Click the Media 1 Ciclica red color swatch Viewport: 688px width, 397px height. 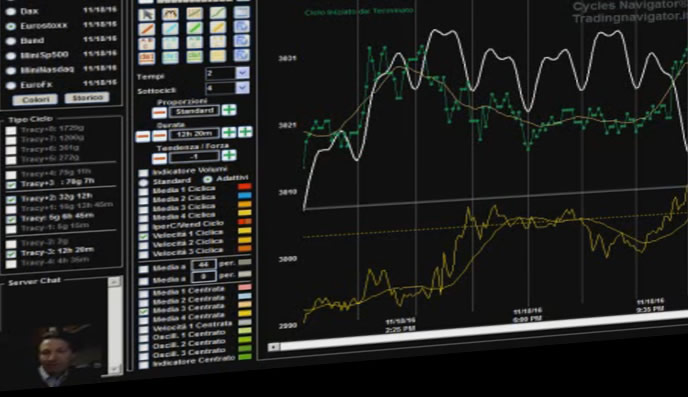pos(244,186)
